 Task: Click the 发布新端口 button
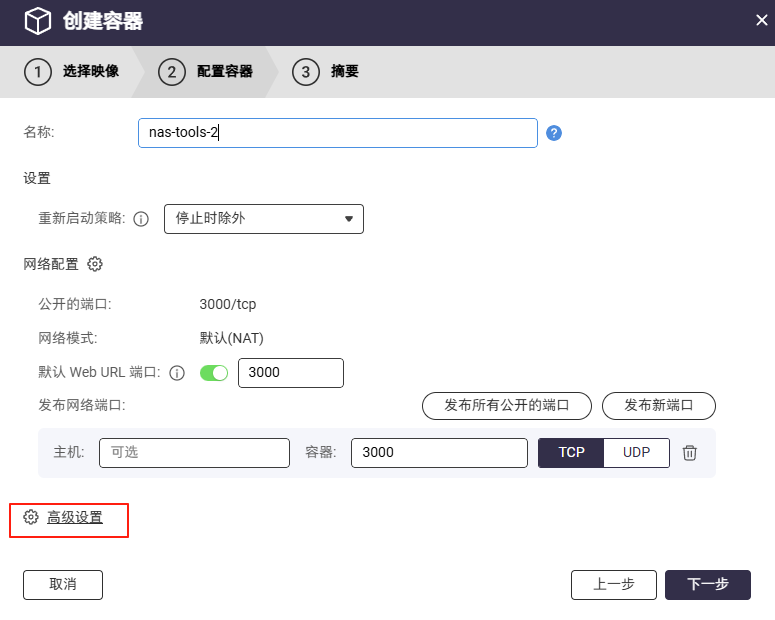click(658, 406)
